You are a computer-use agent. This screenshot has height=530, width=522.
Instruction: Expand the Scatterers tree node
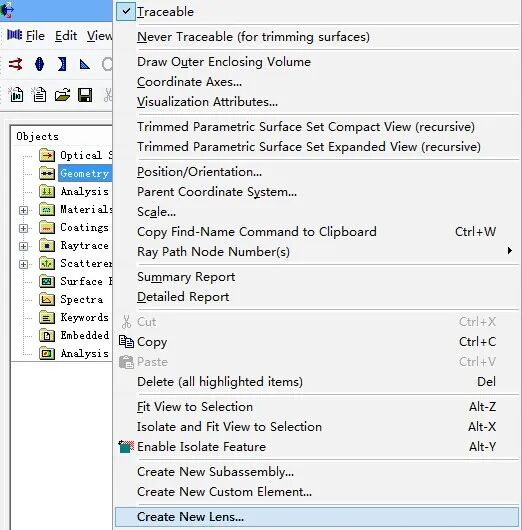[x=23, y=264]
